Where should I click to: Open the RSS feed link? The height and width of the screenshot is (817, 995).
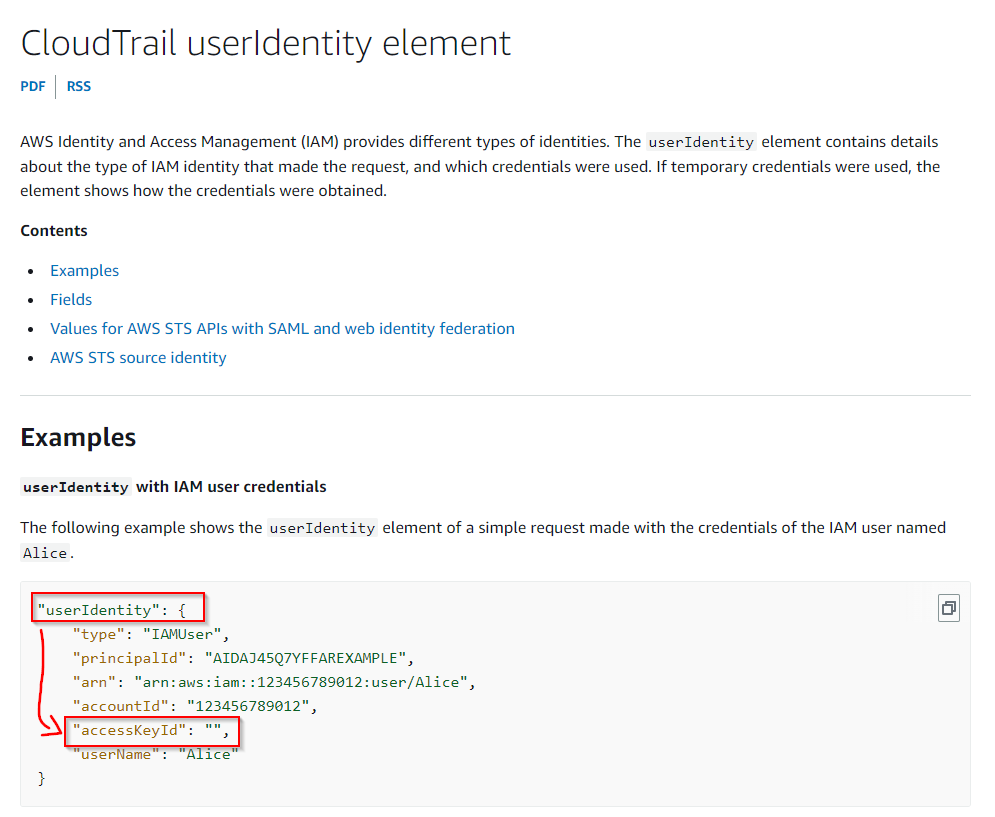click(x=79, y=86)
